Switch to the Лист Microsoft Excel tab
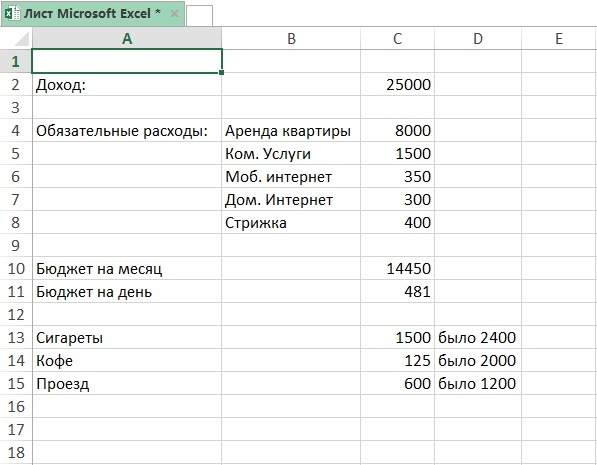 [x=93, y=14]
